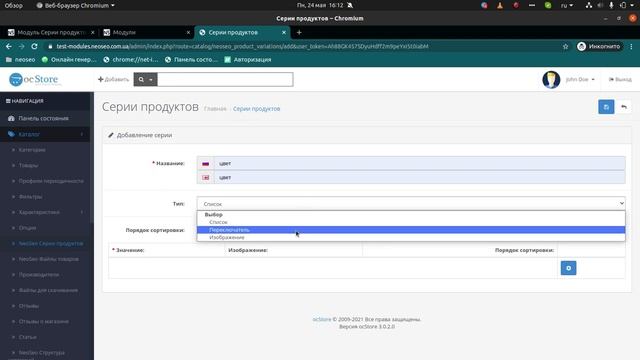Bookmark this page with the star icon
The image size is (640, 360).
click(565, 47)
